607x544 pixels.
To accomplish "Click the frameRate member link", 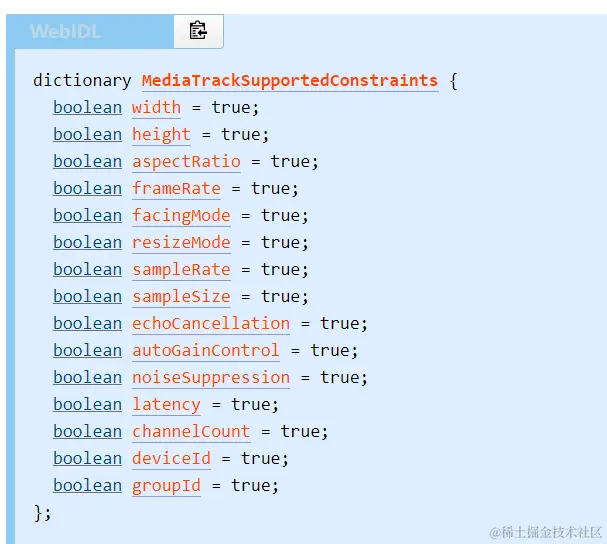I will click(177, 189).
